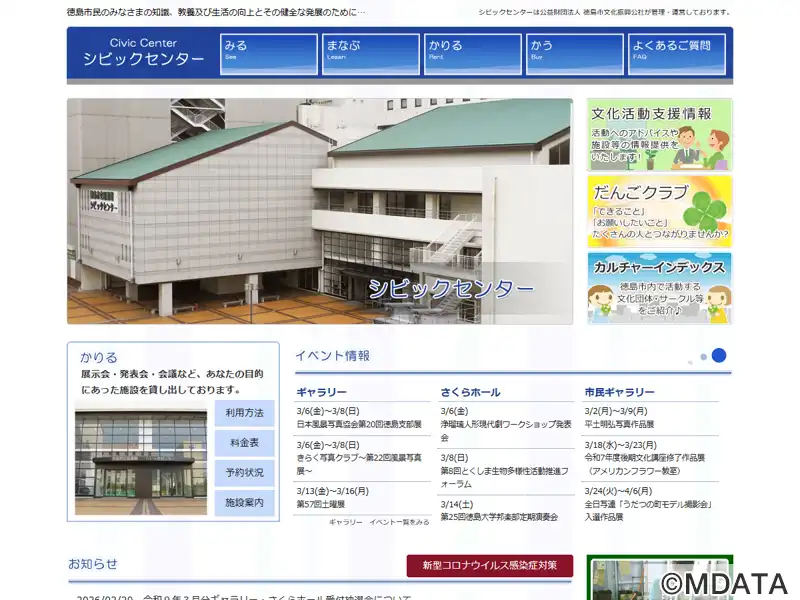This screenshot has height=600, width=800.
Task: Open event 令和7年度後期文化講座修了作品展
Action: coord(645,464)
